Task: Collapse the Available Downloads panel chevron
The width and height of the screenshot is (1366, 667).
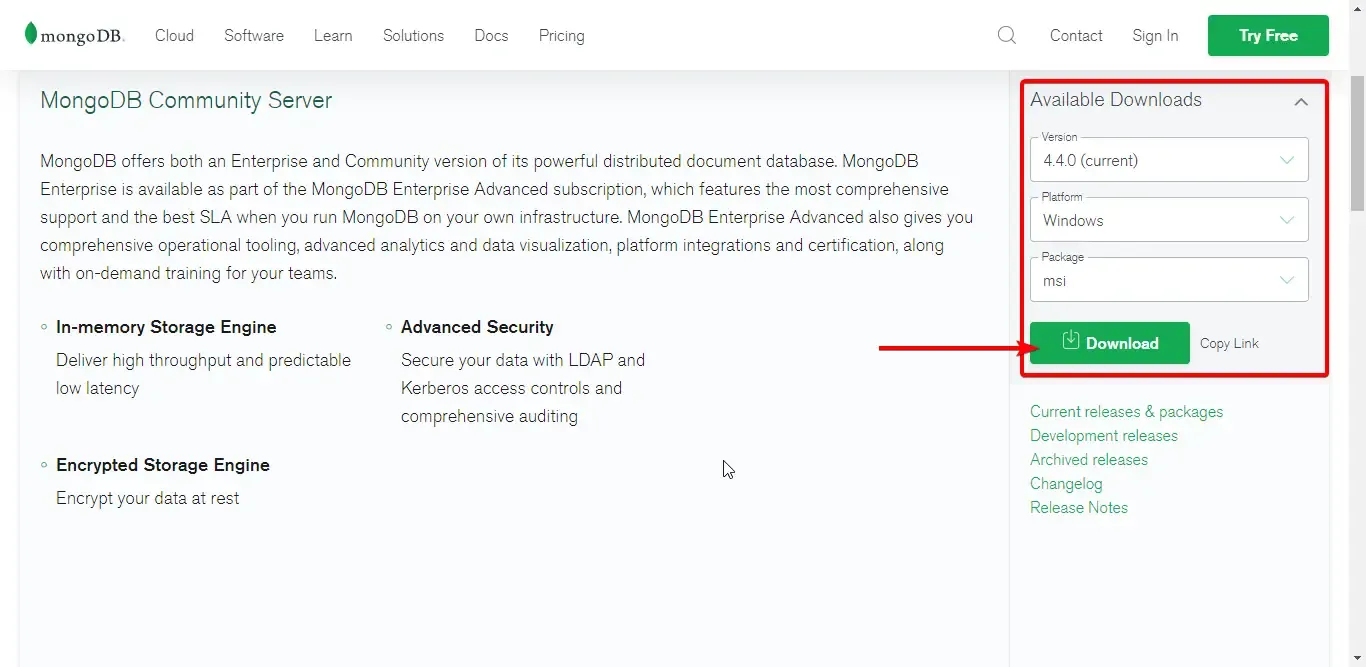Action: point(1301,102)
